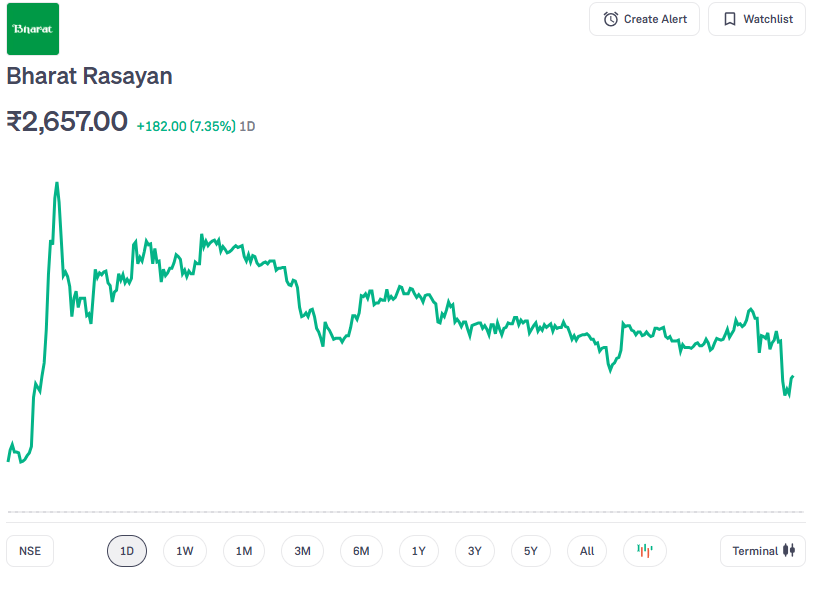Show the All time price history
The image size is (826, 599).
click(587, 551)
